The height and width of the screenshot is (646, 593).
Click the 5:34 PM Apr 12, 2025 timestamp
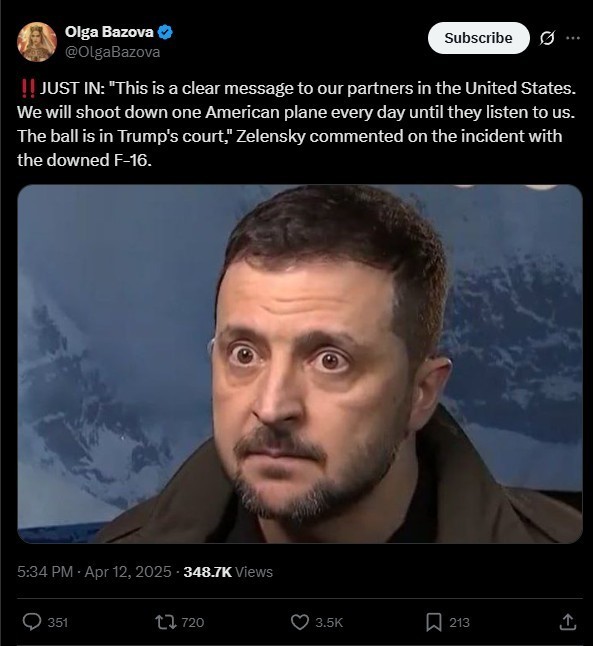pyautogui.click(x=94, y=571)
